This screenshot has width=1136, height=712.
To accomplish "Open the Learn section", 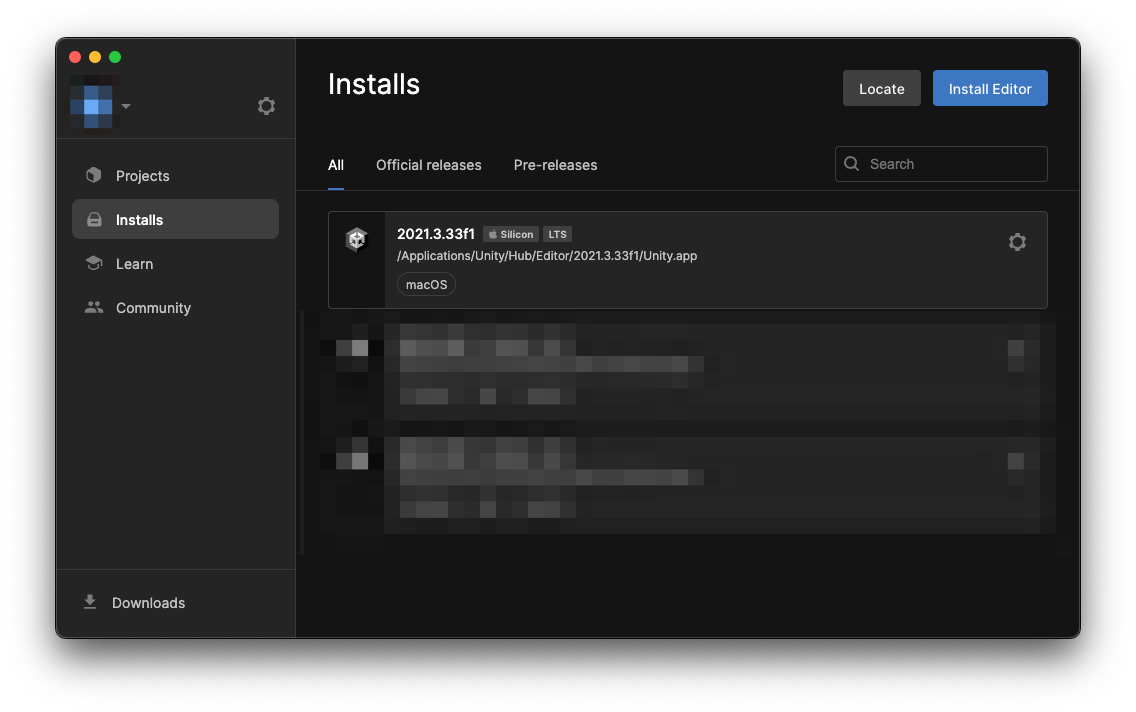I will (175, 264).
